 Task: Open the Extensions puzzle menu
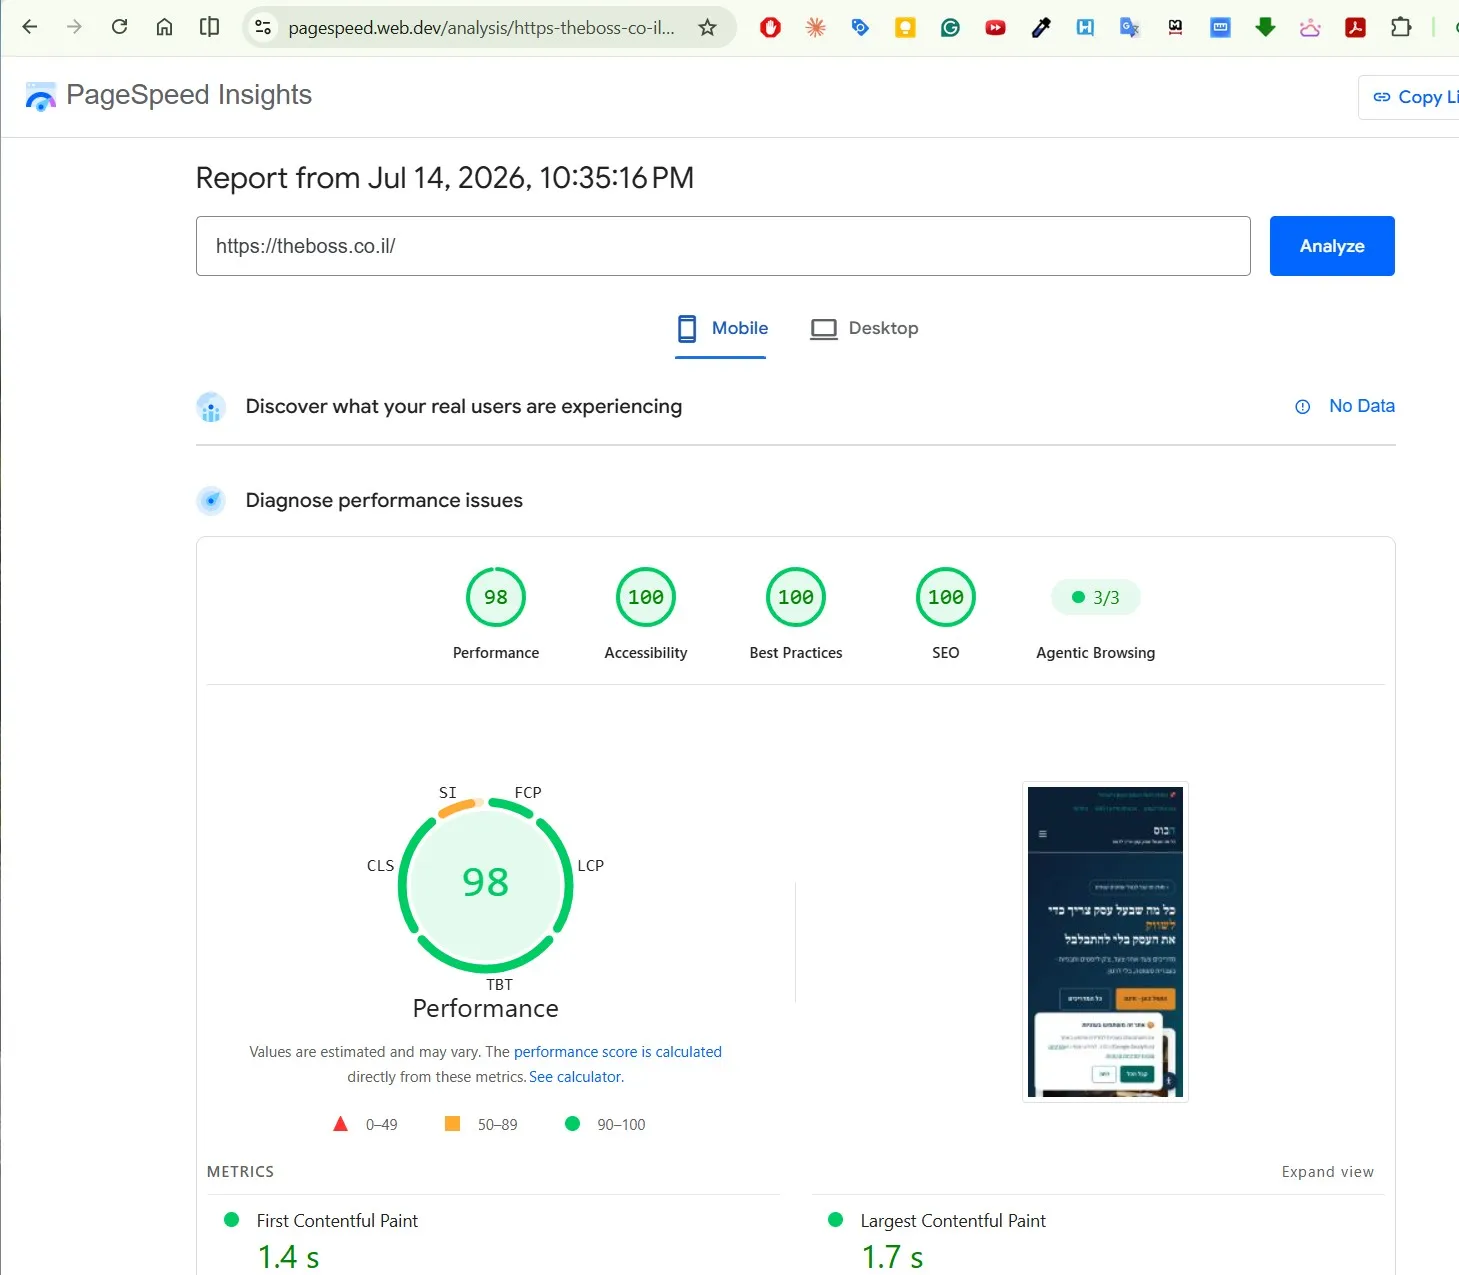click(x=1401, y=27)
